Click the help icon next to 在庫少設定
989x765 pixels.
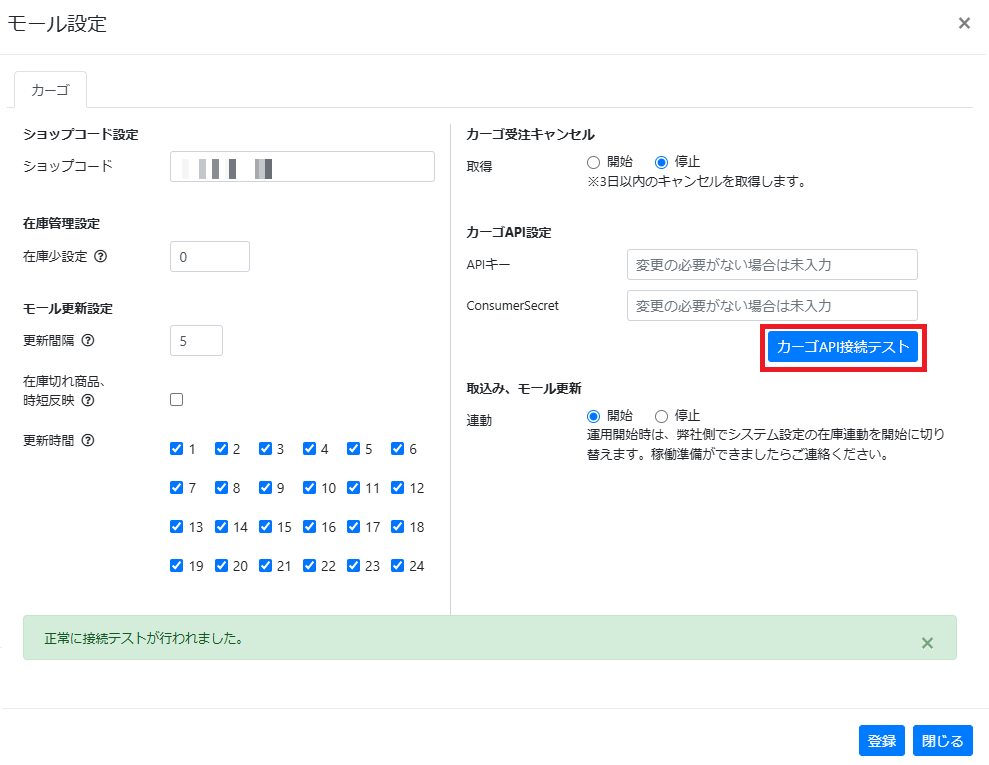[100, 256]
